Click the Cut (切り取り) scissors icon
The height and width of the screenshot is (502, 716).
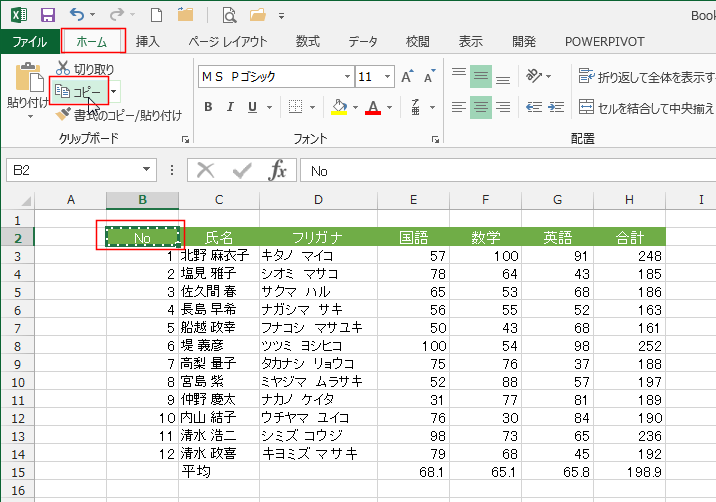tap(63, 69)
